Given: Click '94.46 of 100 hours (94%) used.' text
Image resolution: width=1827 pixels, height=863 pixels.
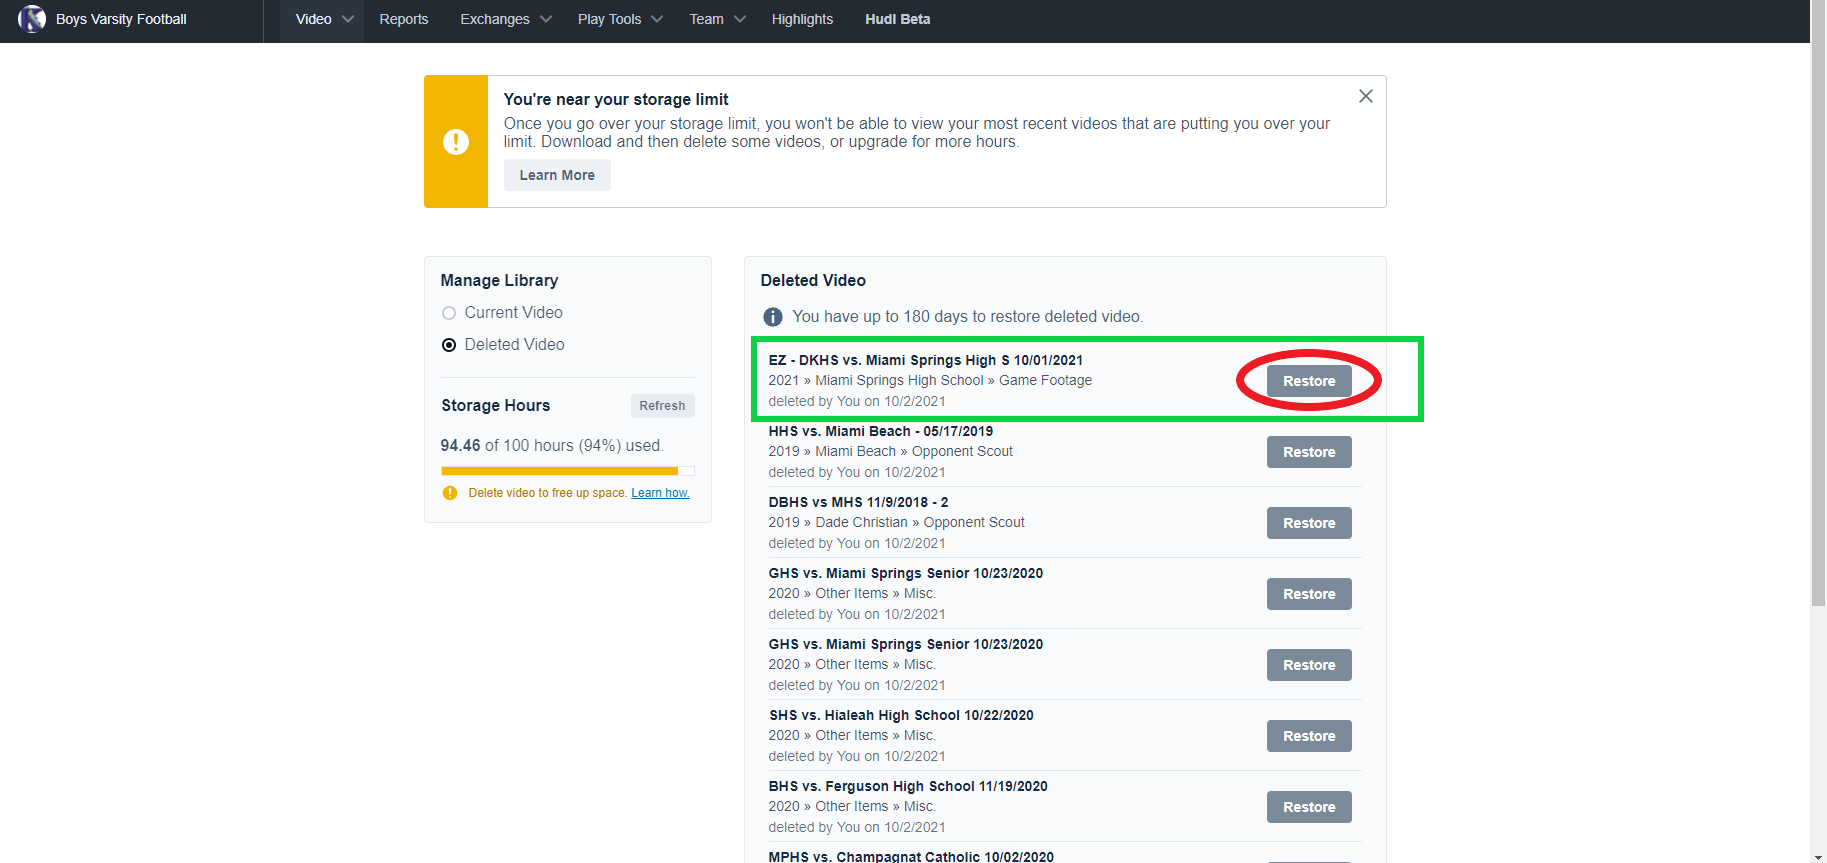Looking at the screenshot, I should 552,446.
